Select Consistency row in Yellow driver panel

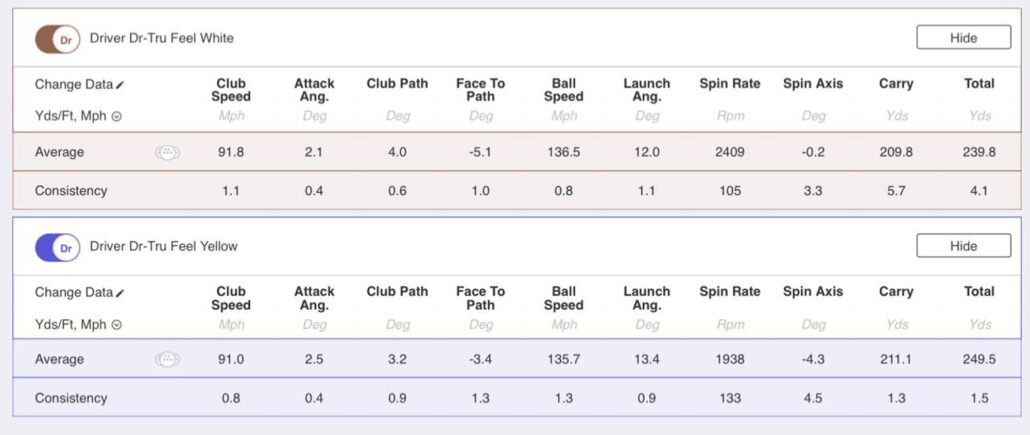[x=517, y=398]
